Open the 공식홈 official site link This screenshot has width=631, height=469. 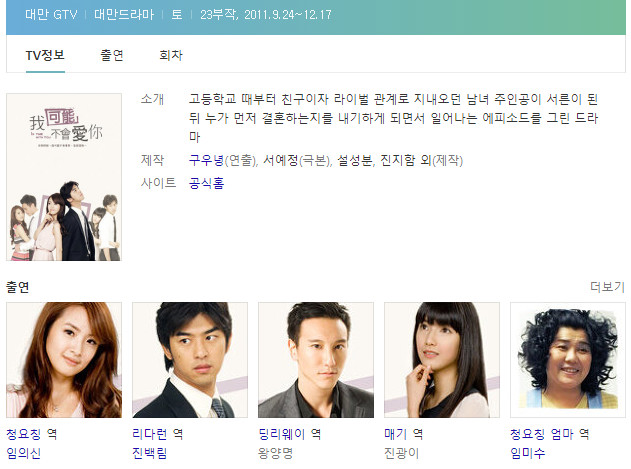click(x=206, y=183)
